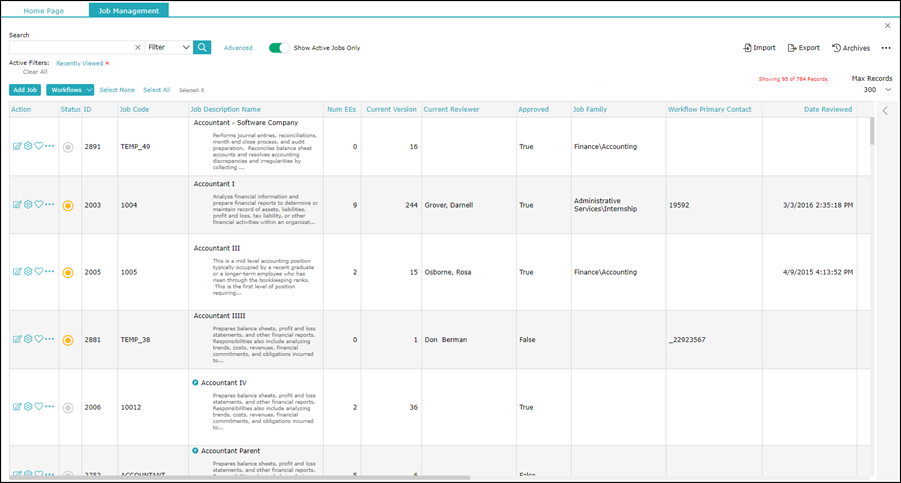Click the Add Job button
This screenshot has width=901, height=483.
25,90
